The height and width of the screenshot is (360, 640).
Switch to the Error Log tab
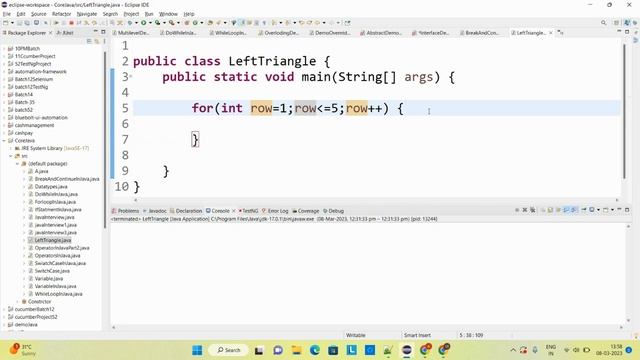click(x=275, y=211)
